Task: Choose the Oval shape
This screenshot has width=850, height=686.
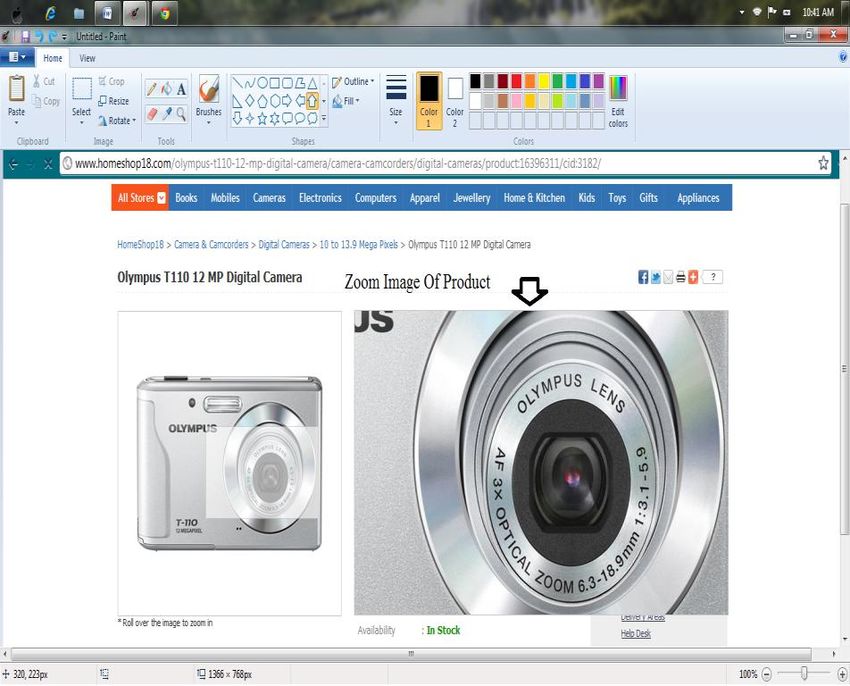Action: click(262, 83)
